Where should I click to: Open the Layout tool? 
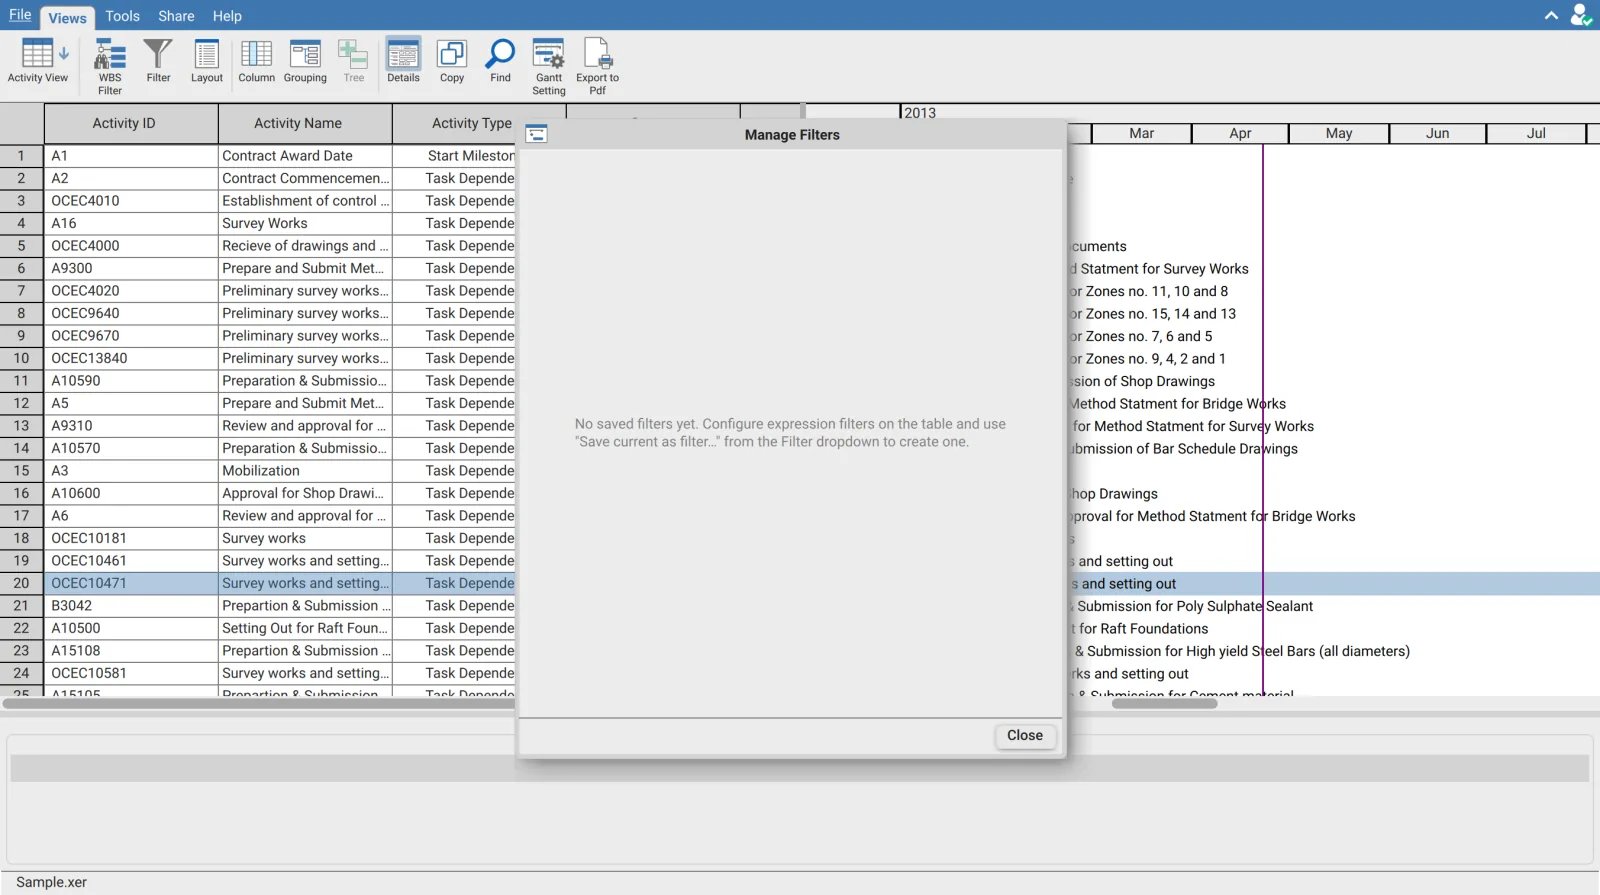pyautogui.click(x=207, y=62)
